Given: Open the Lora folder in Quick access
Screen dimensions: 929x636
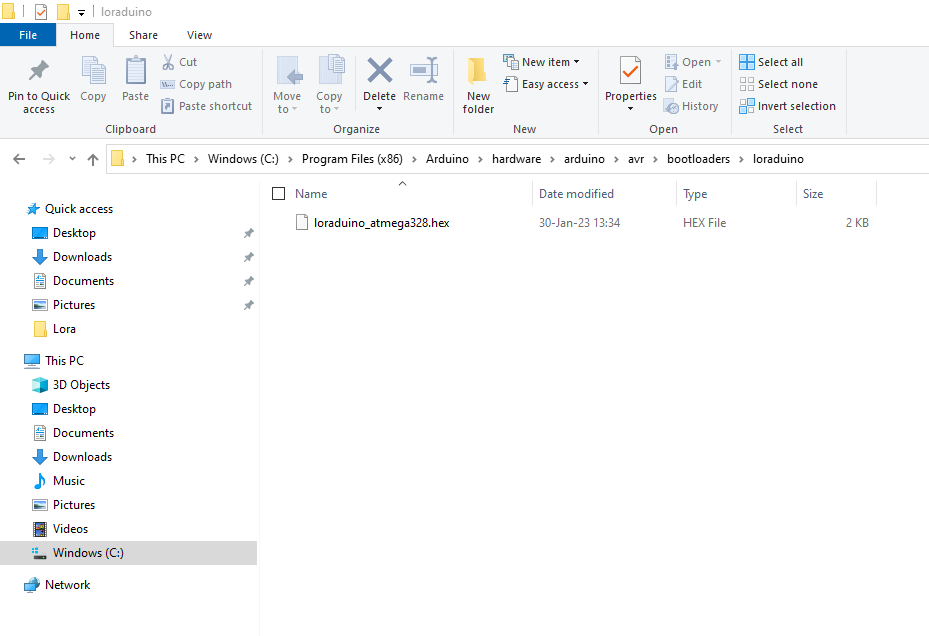Looking at the screenshot, I should point(64,329).
